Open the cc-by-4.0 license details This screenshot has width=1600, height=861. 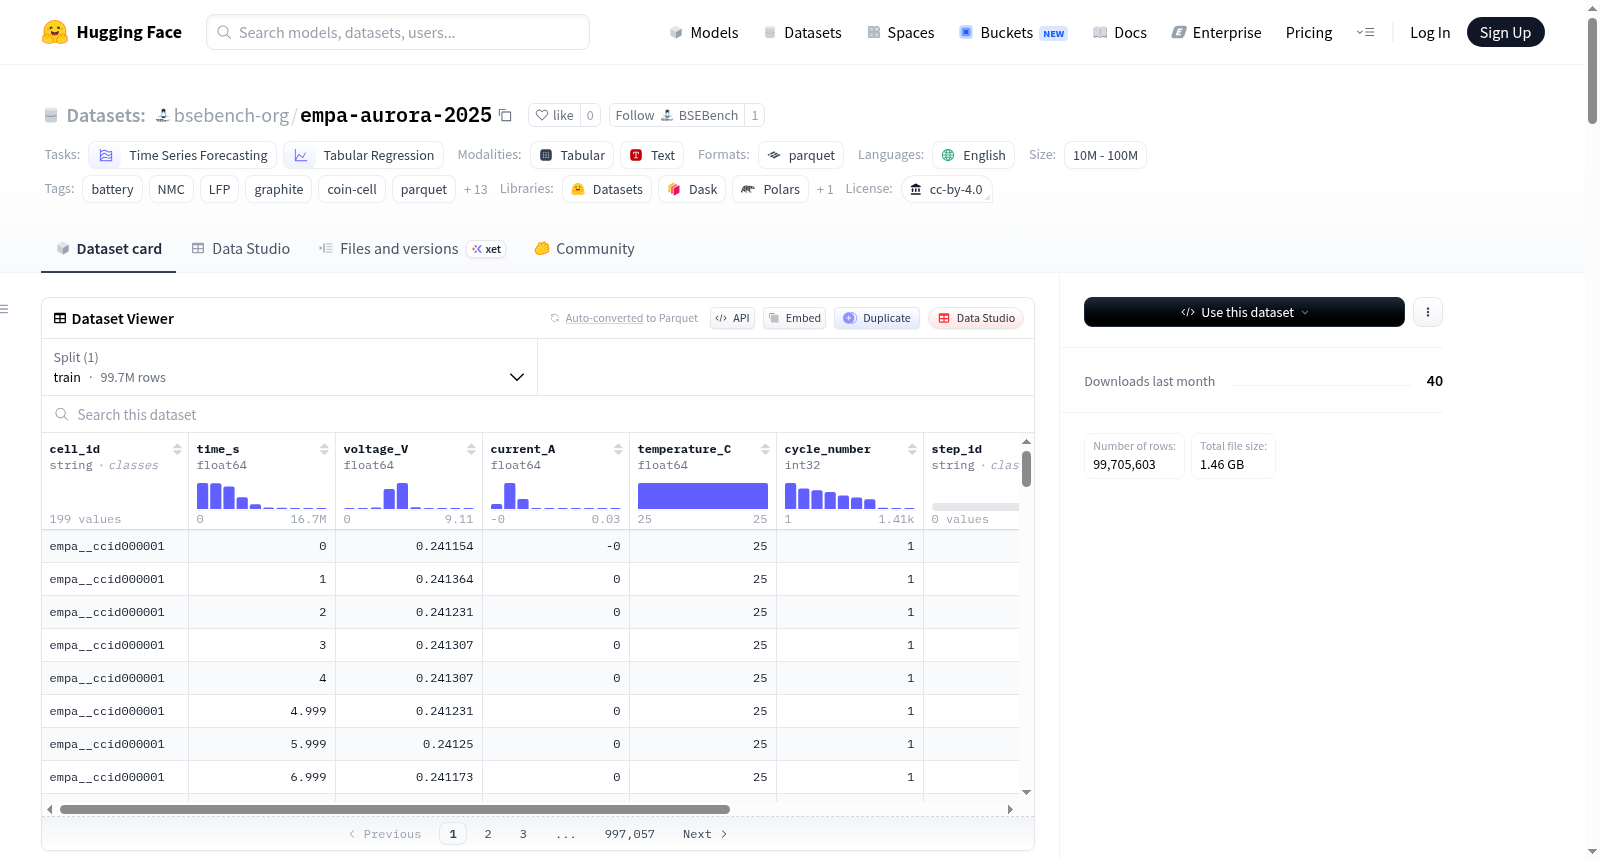(x=946, y=189)
